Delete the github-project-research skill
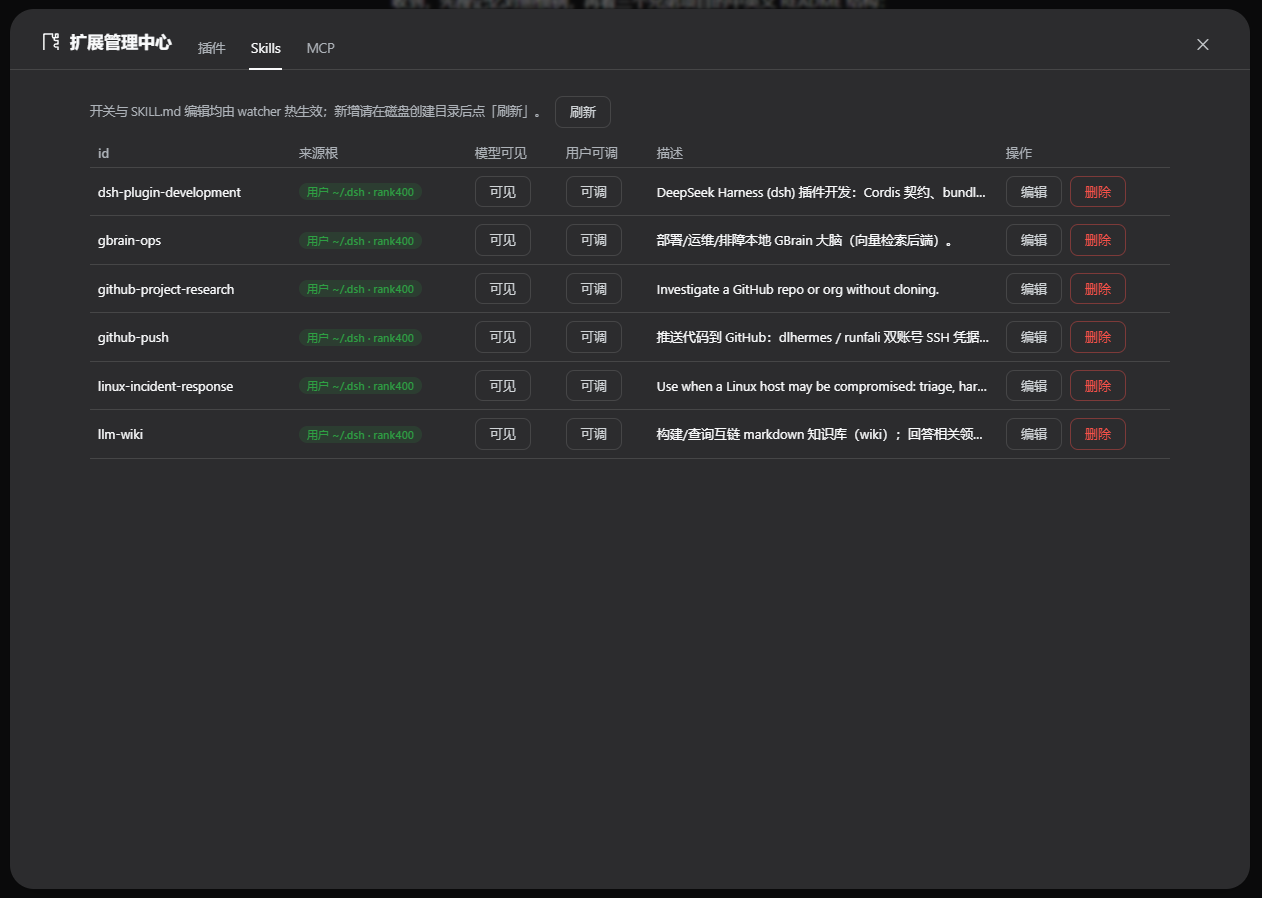Viewport: 1262px width, 898px height. pyautogui.click(x=1098, y=289)
